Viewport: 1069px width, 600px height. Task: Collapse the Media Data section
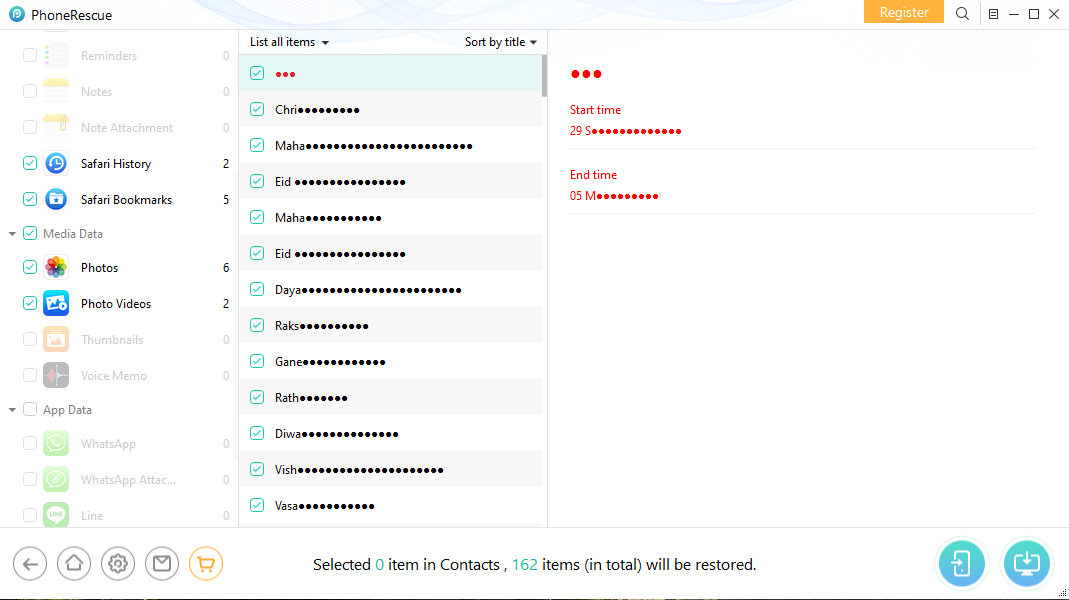pyautogui.click(x=12, y=234)
